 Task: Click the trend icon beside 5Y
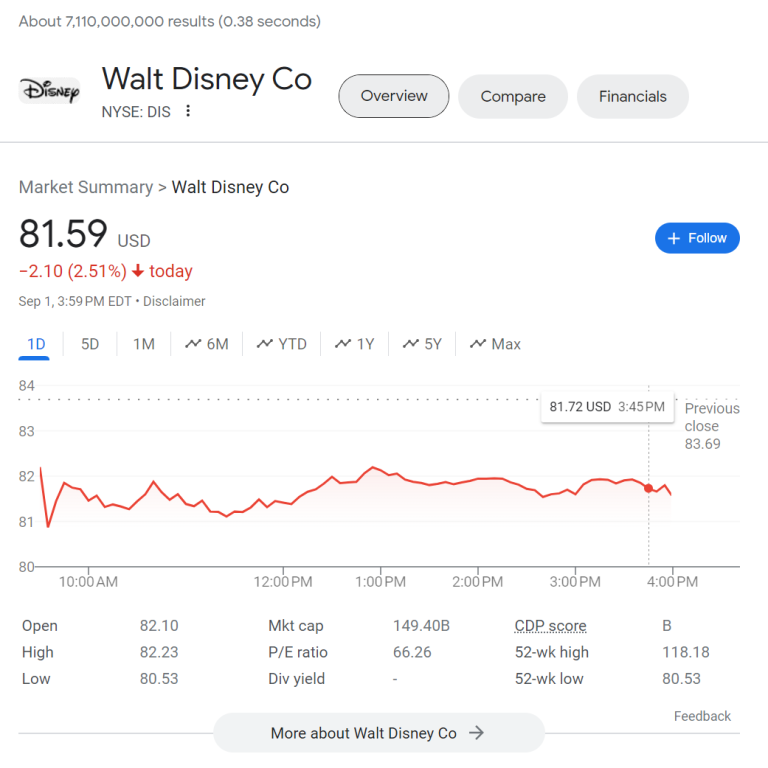[x=411, y=344]
